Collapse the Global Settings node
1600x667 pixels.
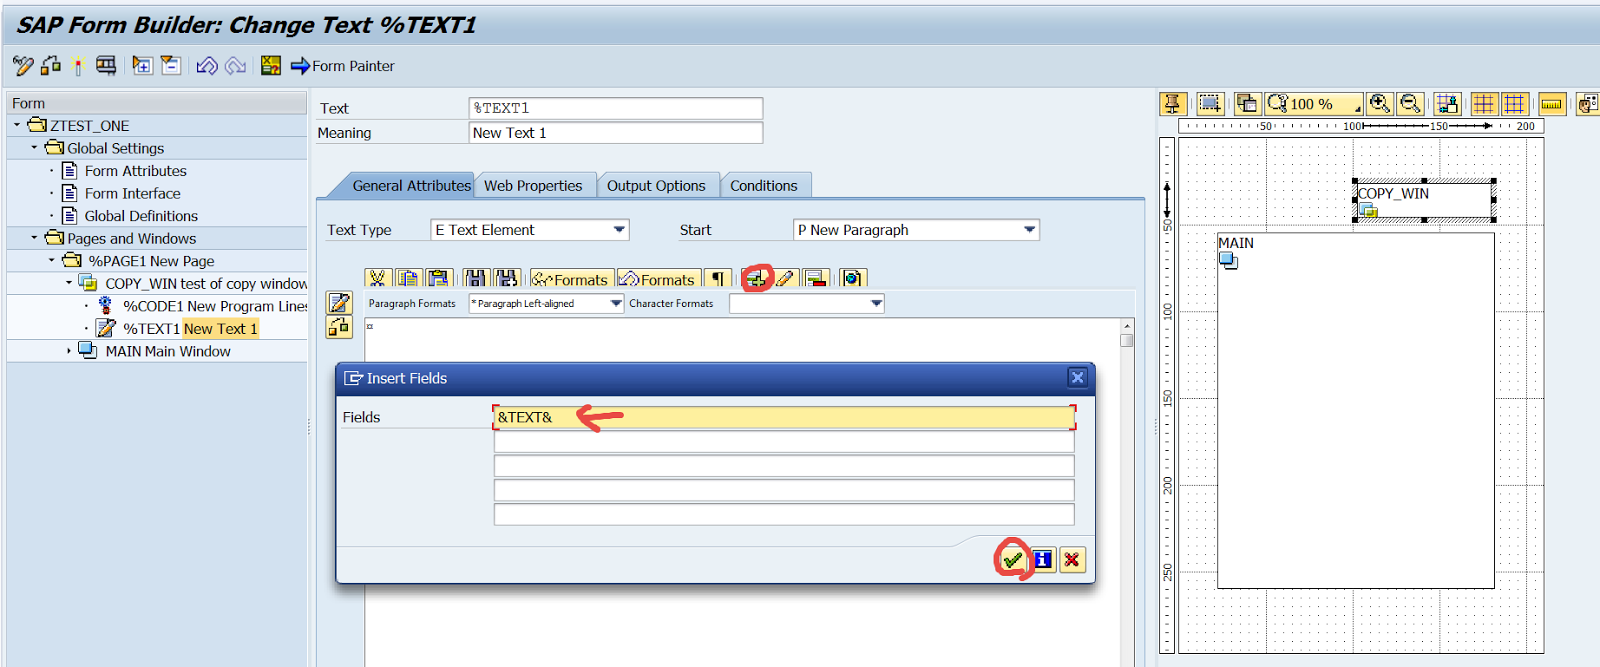[34, 148]
